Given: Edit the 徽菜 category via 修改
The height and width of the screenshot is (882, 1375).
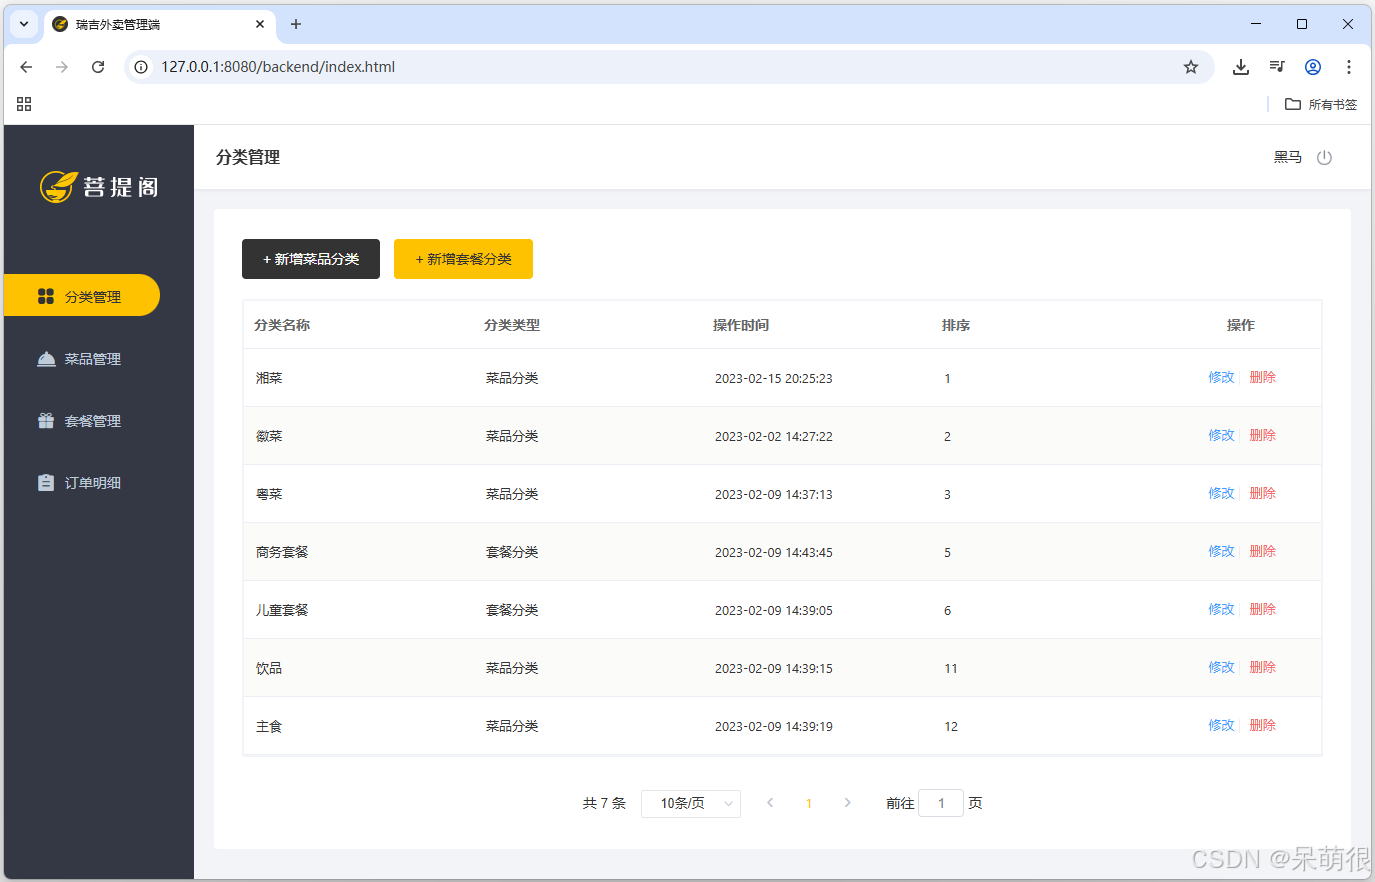Looking at the screenshot, I should pos(1221,435).
